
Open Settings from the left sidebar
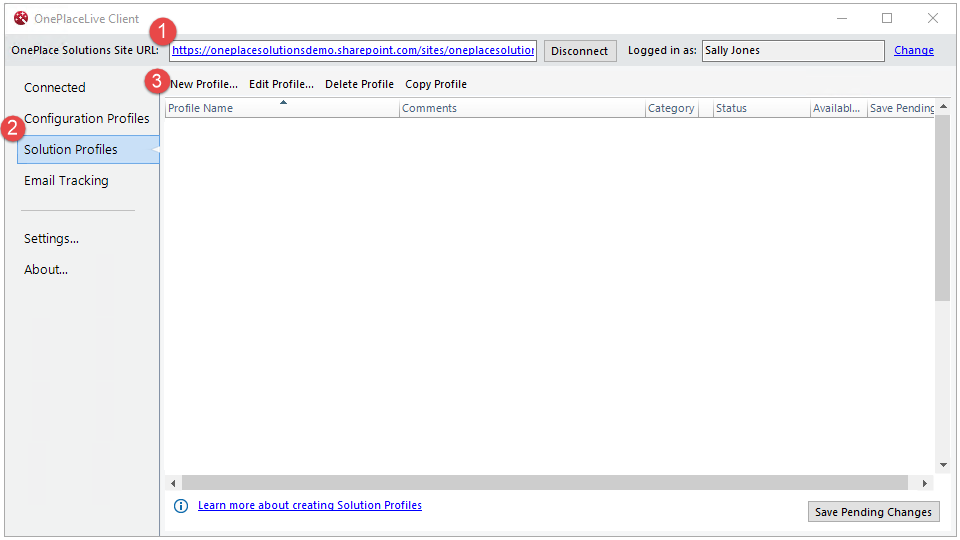51,239
